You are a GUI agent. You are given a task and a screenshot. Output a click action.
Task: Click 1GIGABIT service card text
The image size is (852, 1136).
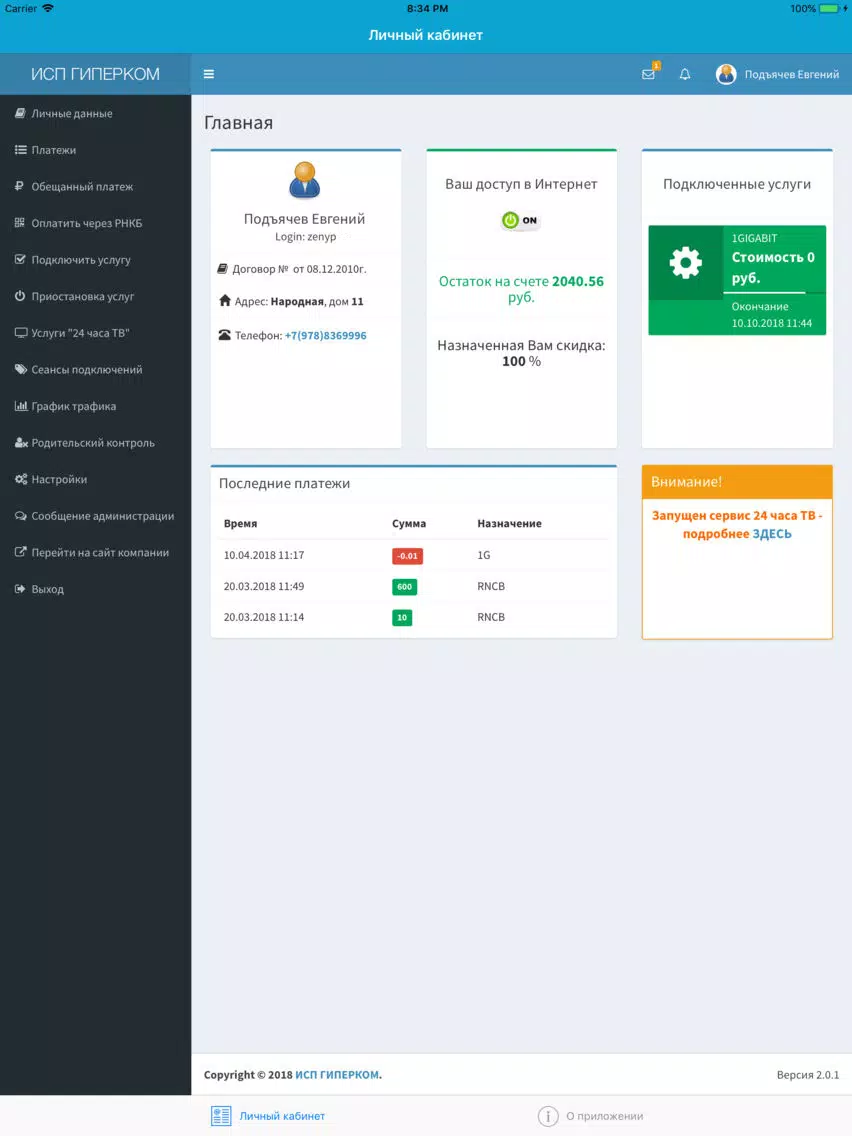pos(754,238)
